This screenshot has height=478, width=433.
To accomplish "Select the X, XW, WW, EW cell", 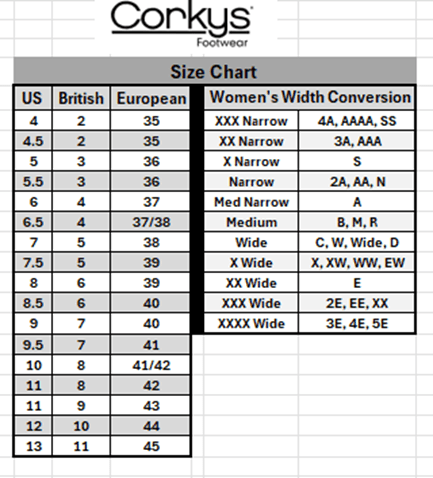I will (x=357, y=263).
